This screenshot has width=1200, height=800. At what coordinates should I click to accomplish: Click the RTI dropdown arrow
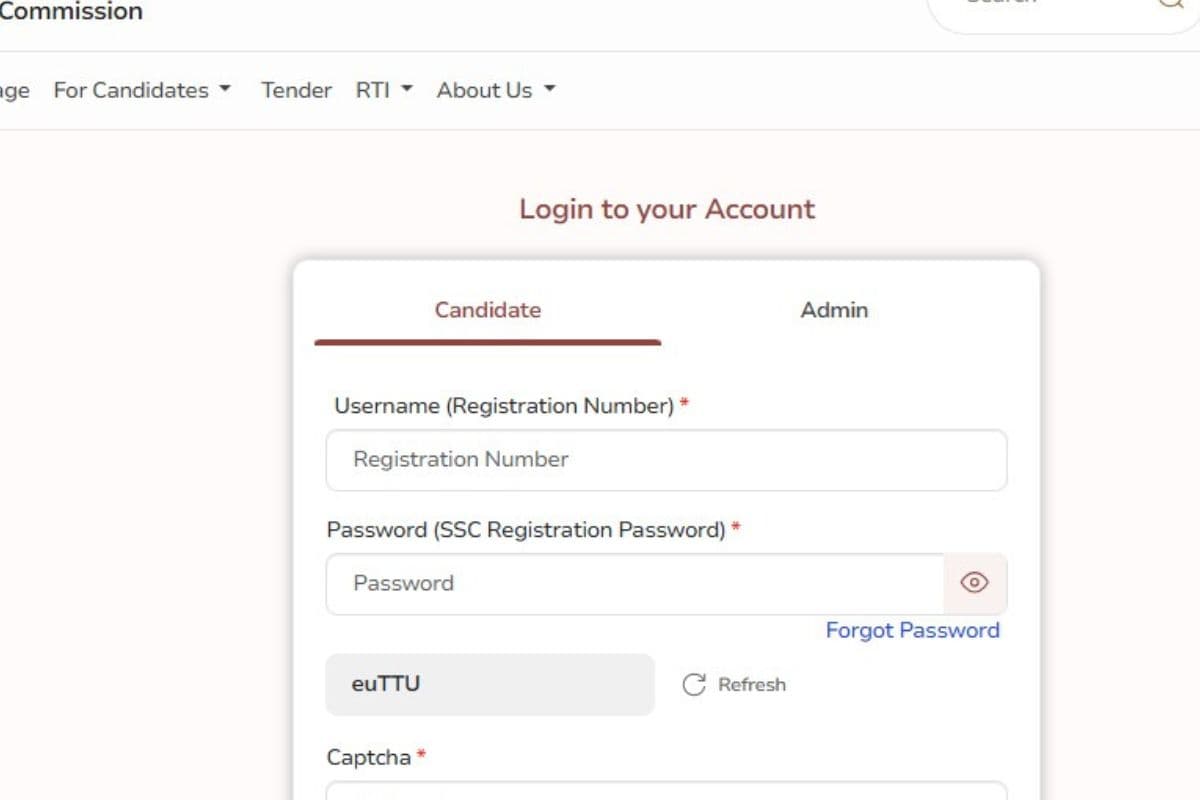point(407,90)
